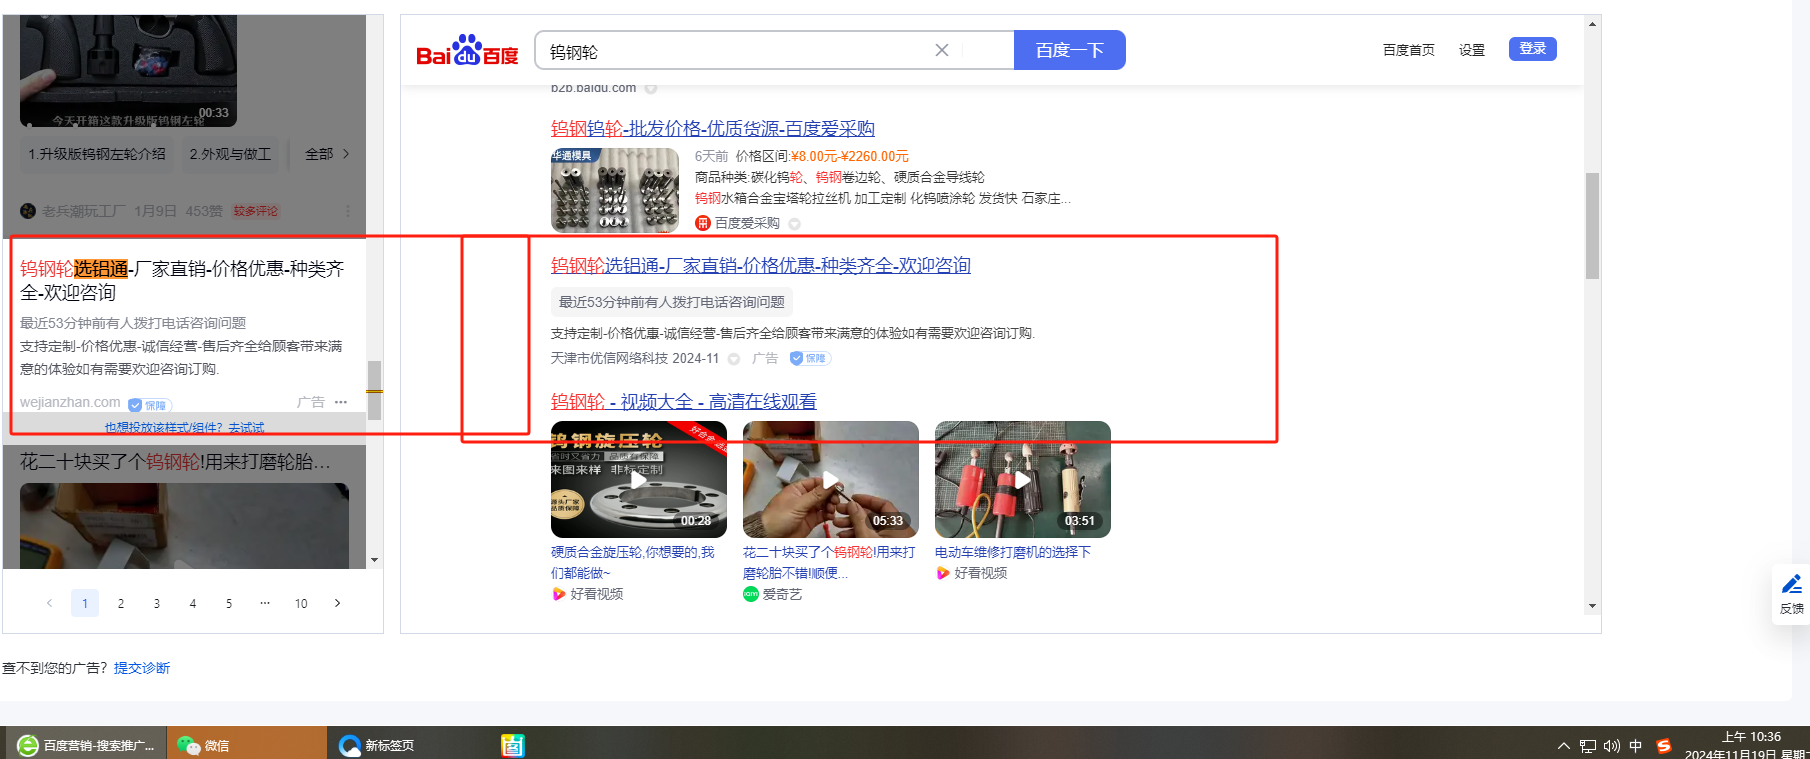This screenshot has height=759, width=1810.
Task: Open the 设置 settings link
Action: coord(1472,50)
